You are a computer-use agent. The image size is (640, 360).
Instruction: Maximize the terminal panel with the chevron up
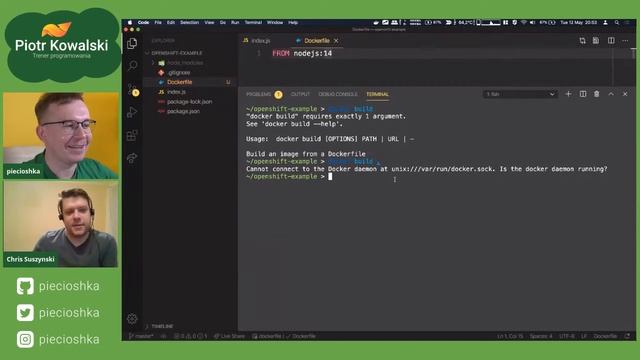[611, 94]
